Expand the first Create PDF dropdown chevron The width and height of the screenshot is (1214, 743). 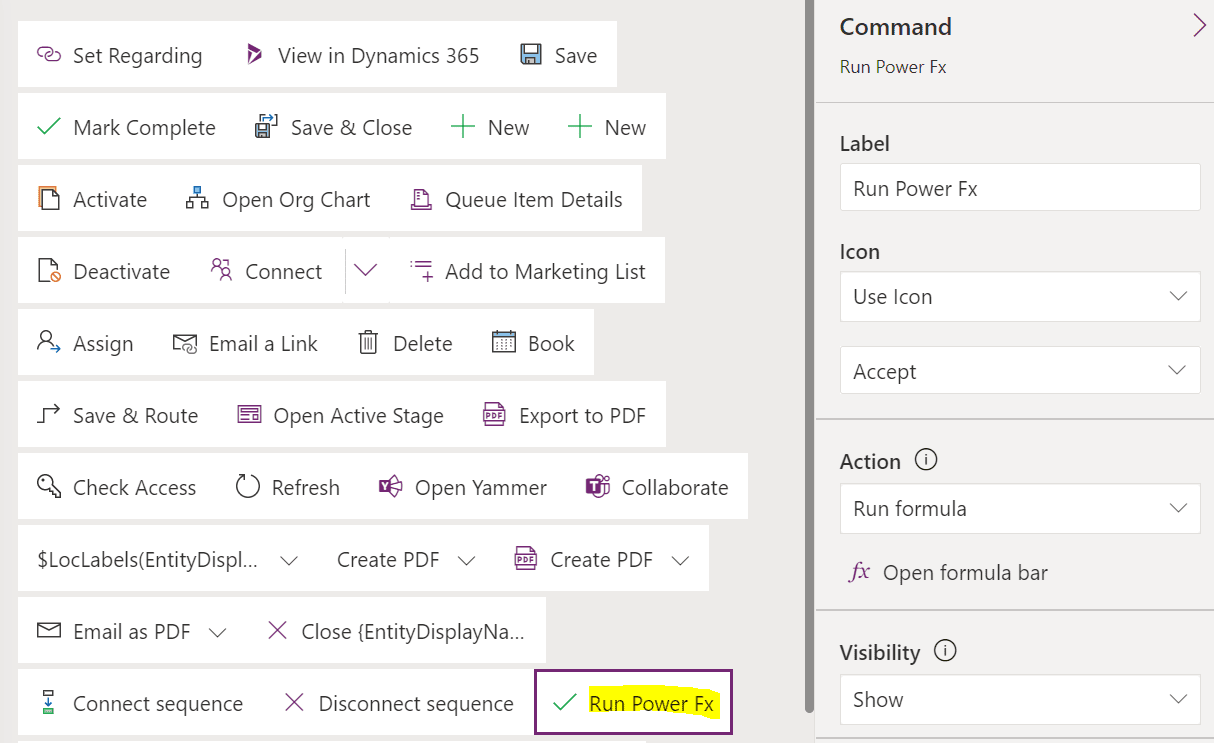[466, 560]
